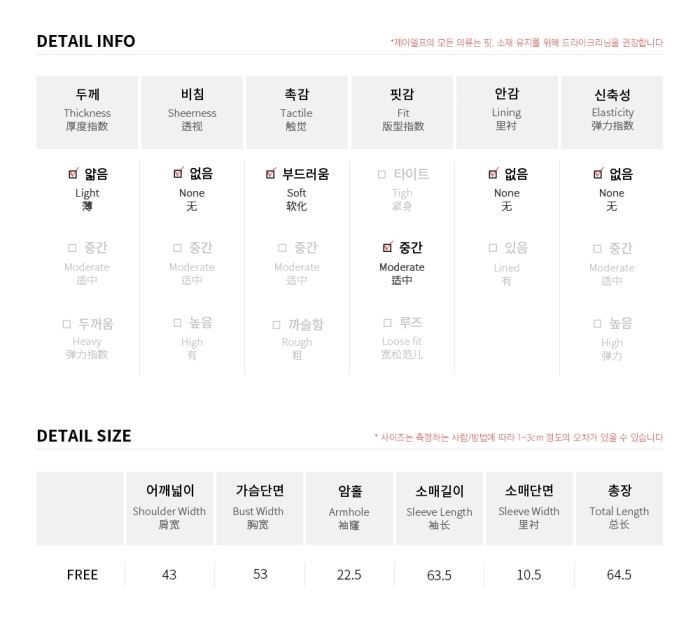Image resolution: width=700 pixels, height=625 pixels.
Task: Toggle the checked Soft tactile checkbox
Action: [271, 174]
